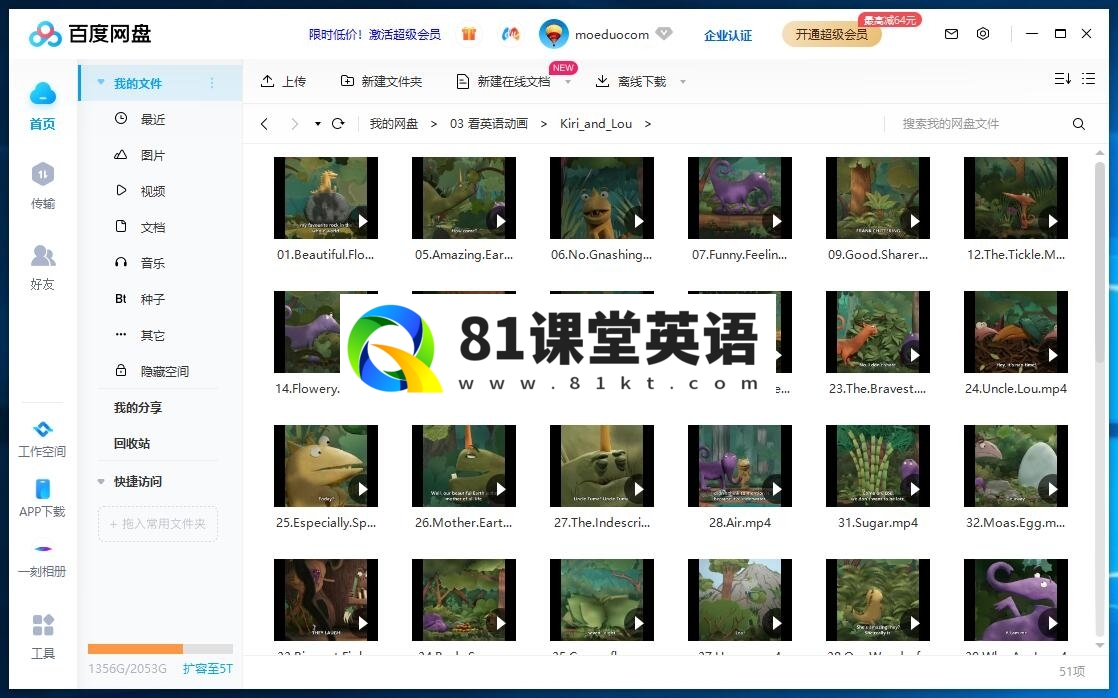Open the 工具 tools panel
This screenshot has width=1118, height=698.
coord(43,636)
